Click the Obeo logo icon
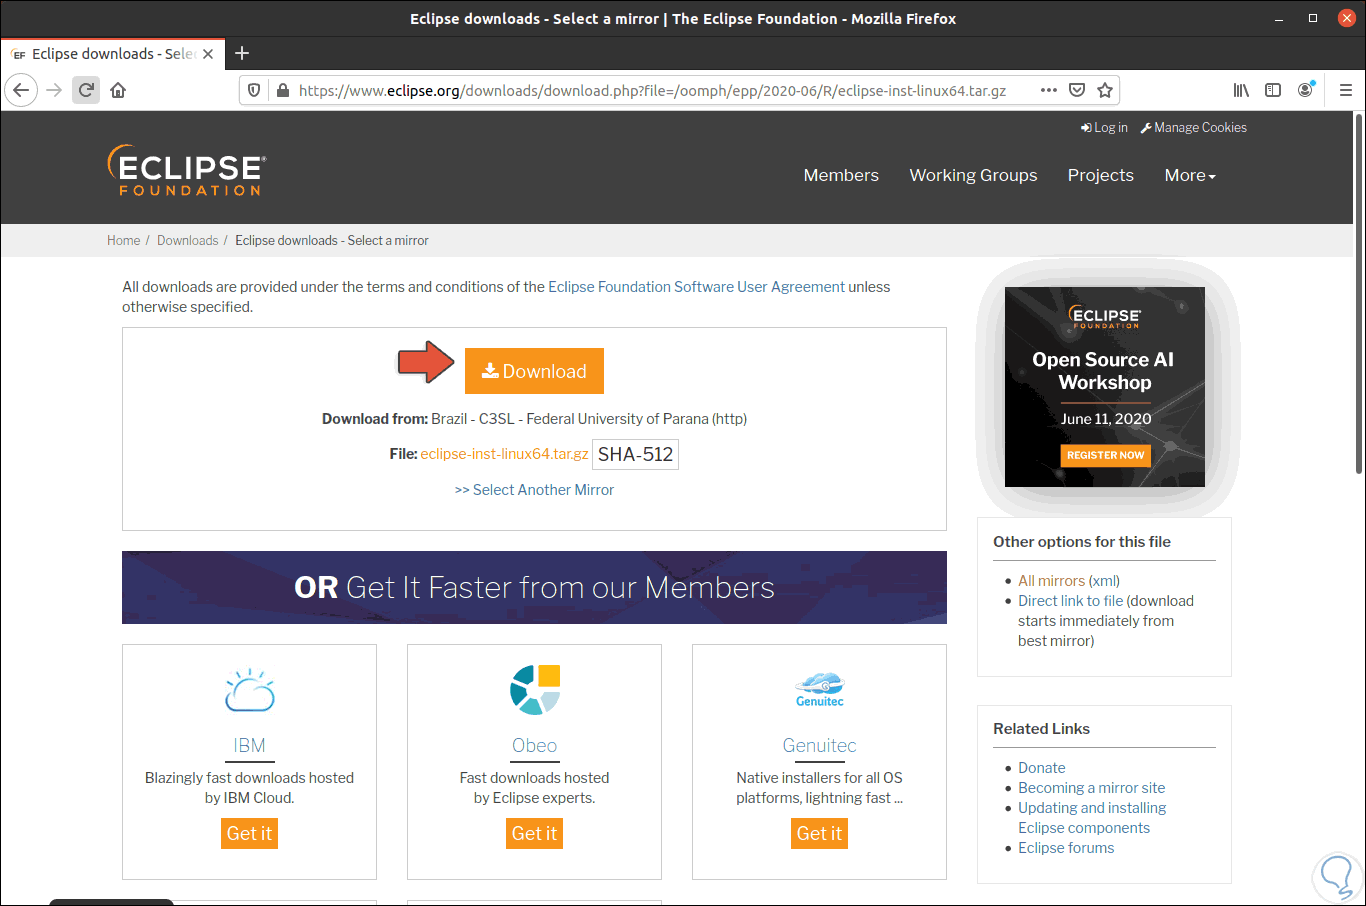 [535, 689]
